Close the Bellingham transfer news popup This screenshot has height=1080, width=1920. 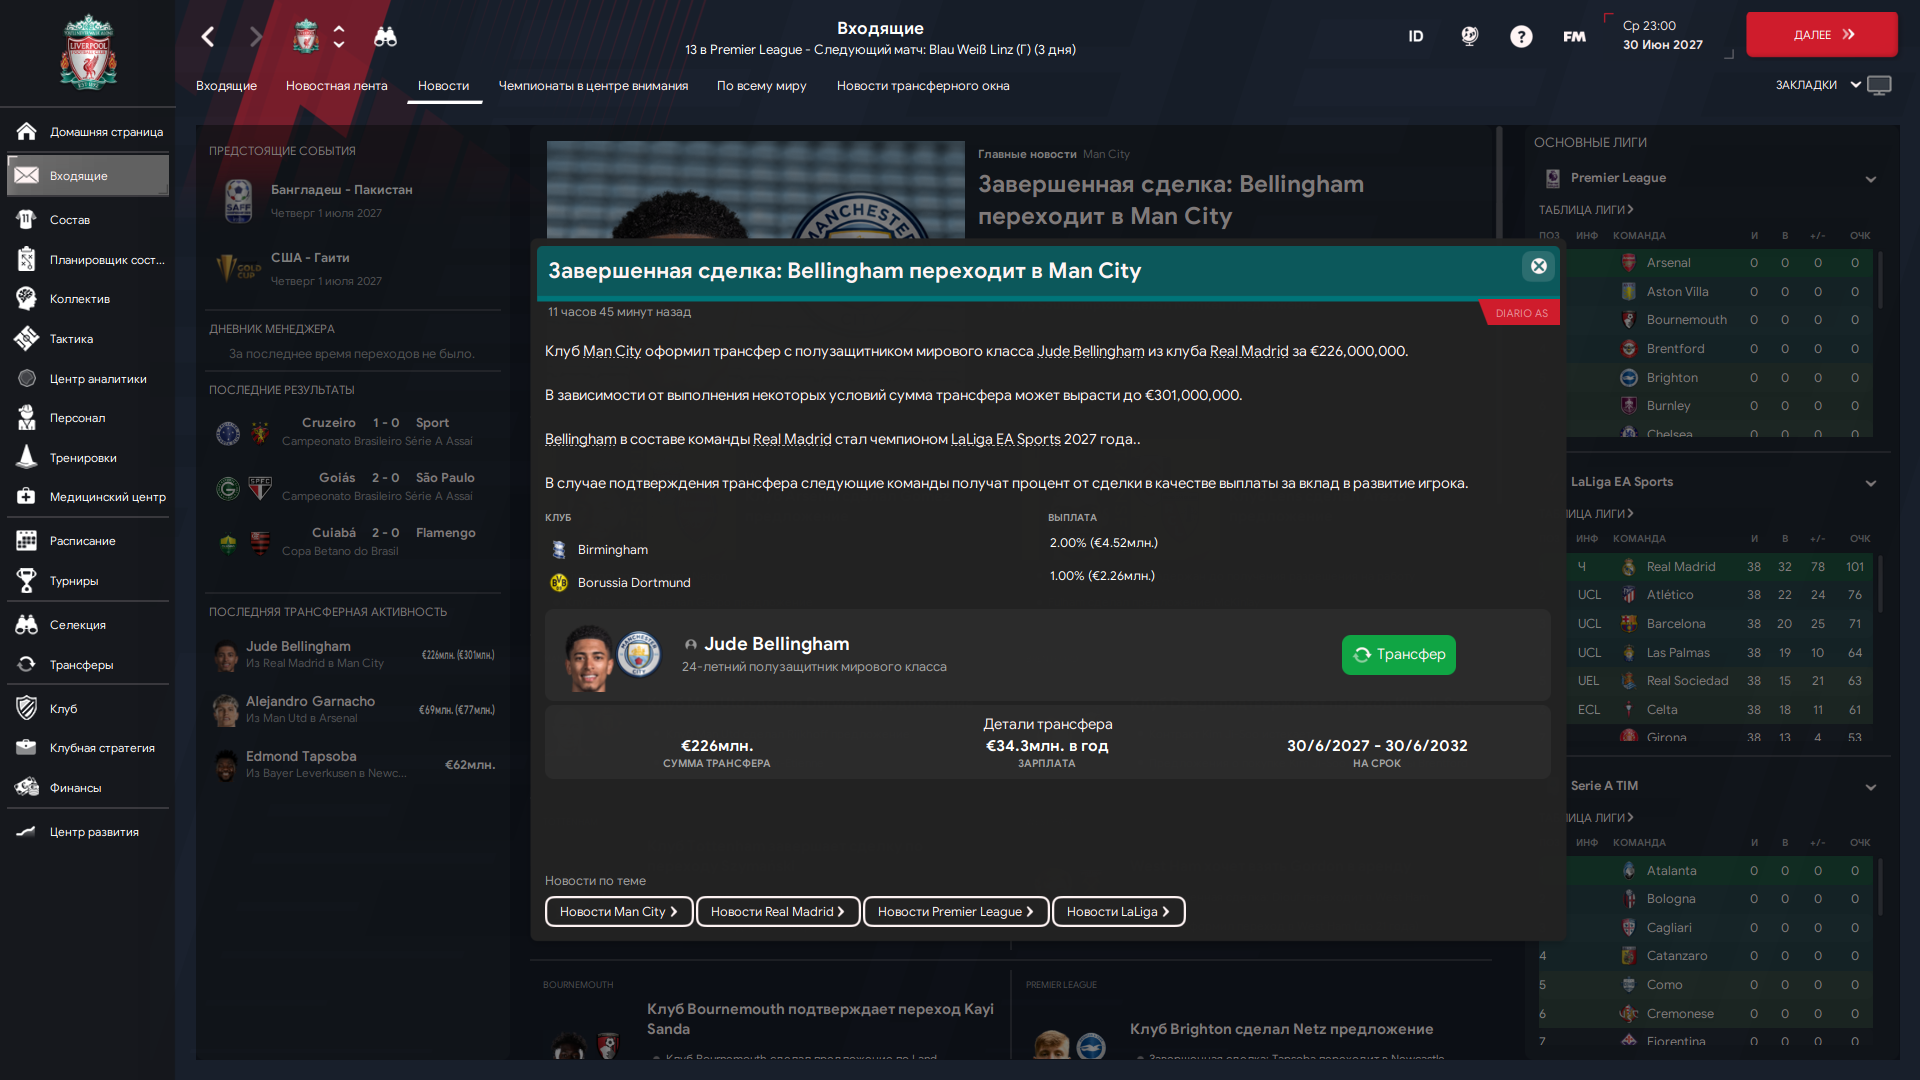tap(1539, 266)
